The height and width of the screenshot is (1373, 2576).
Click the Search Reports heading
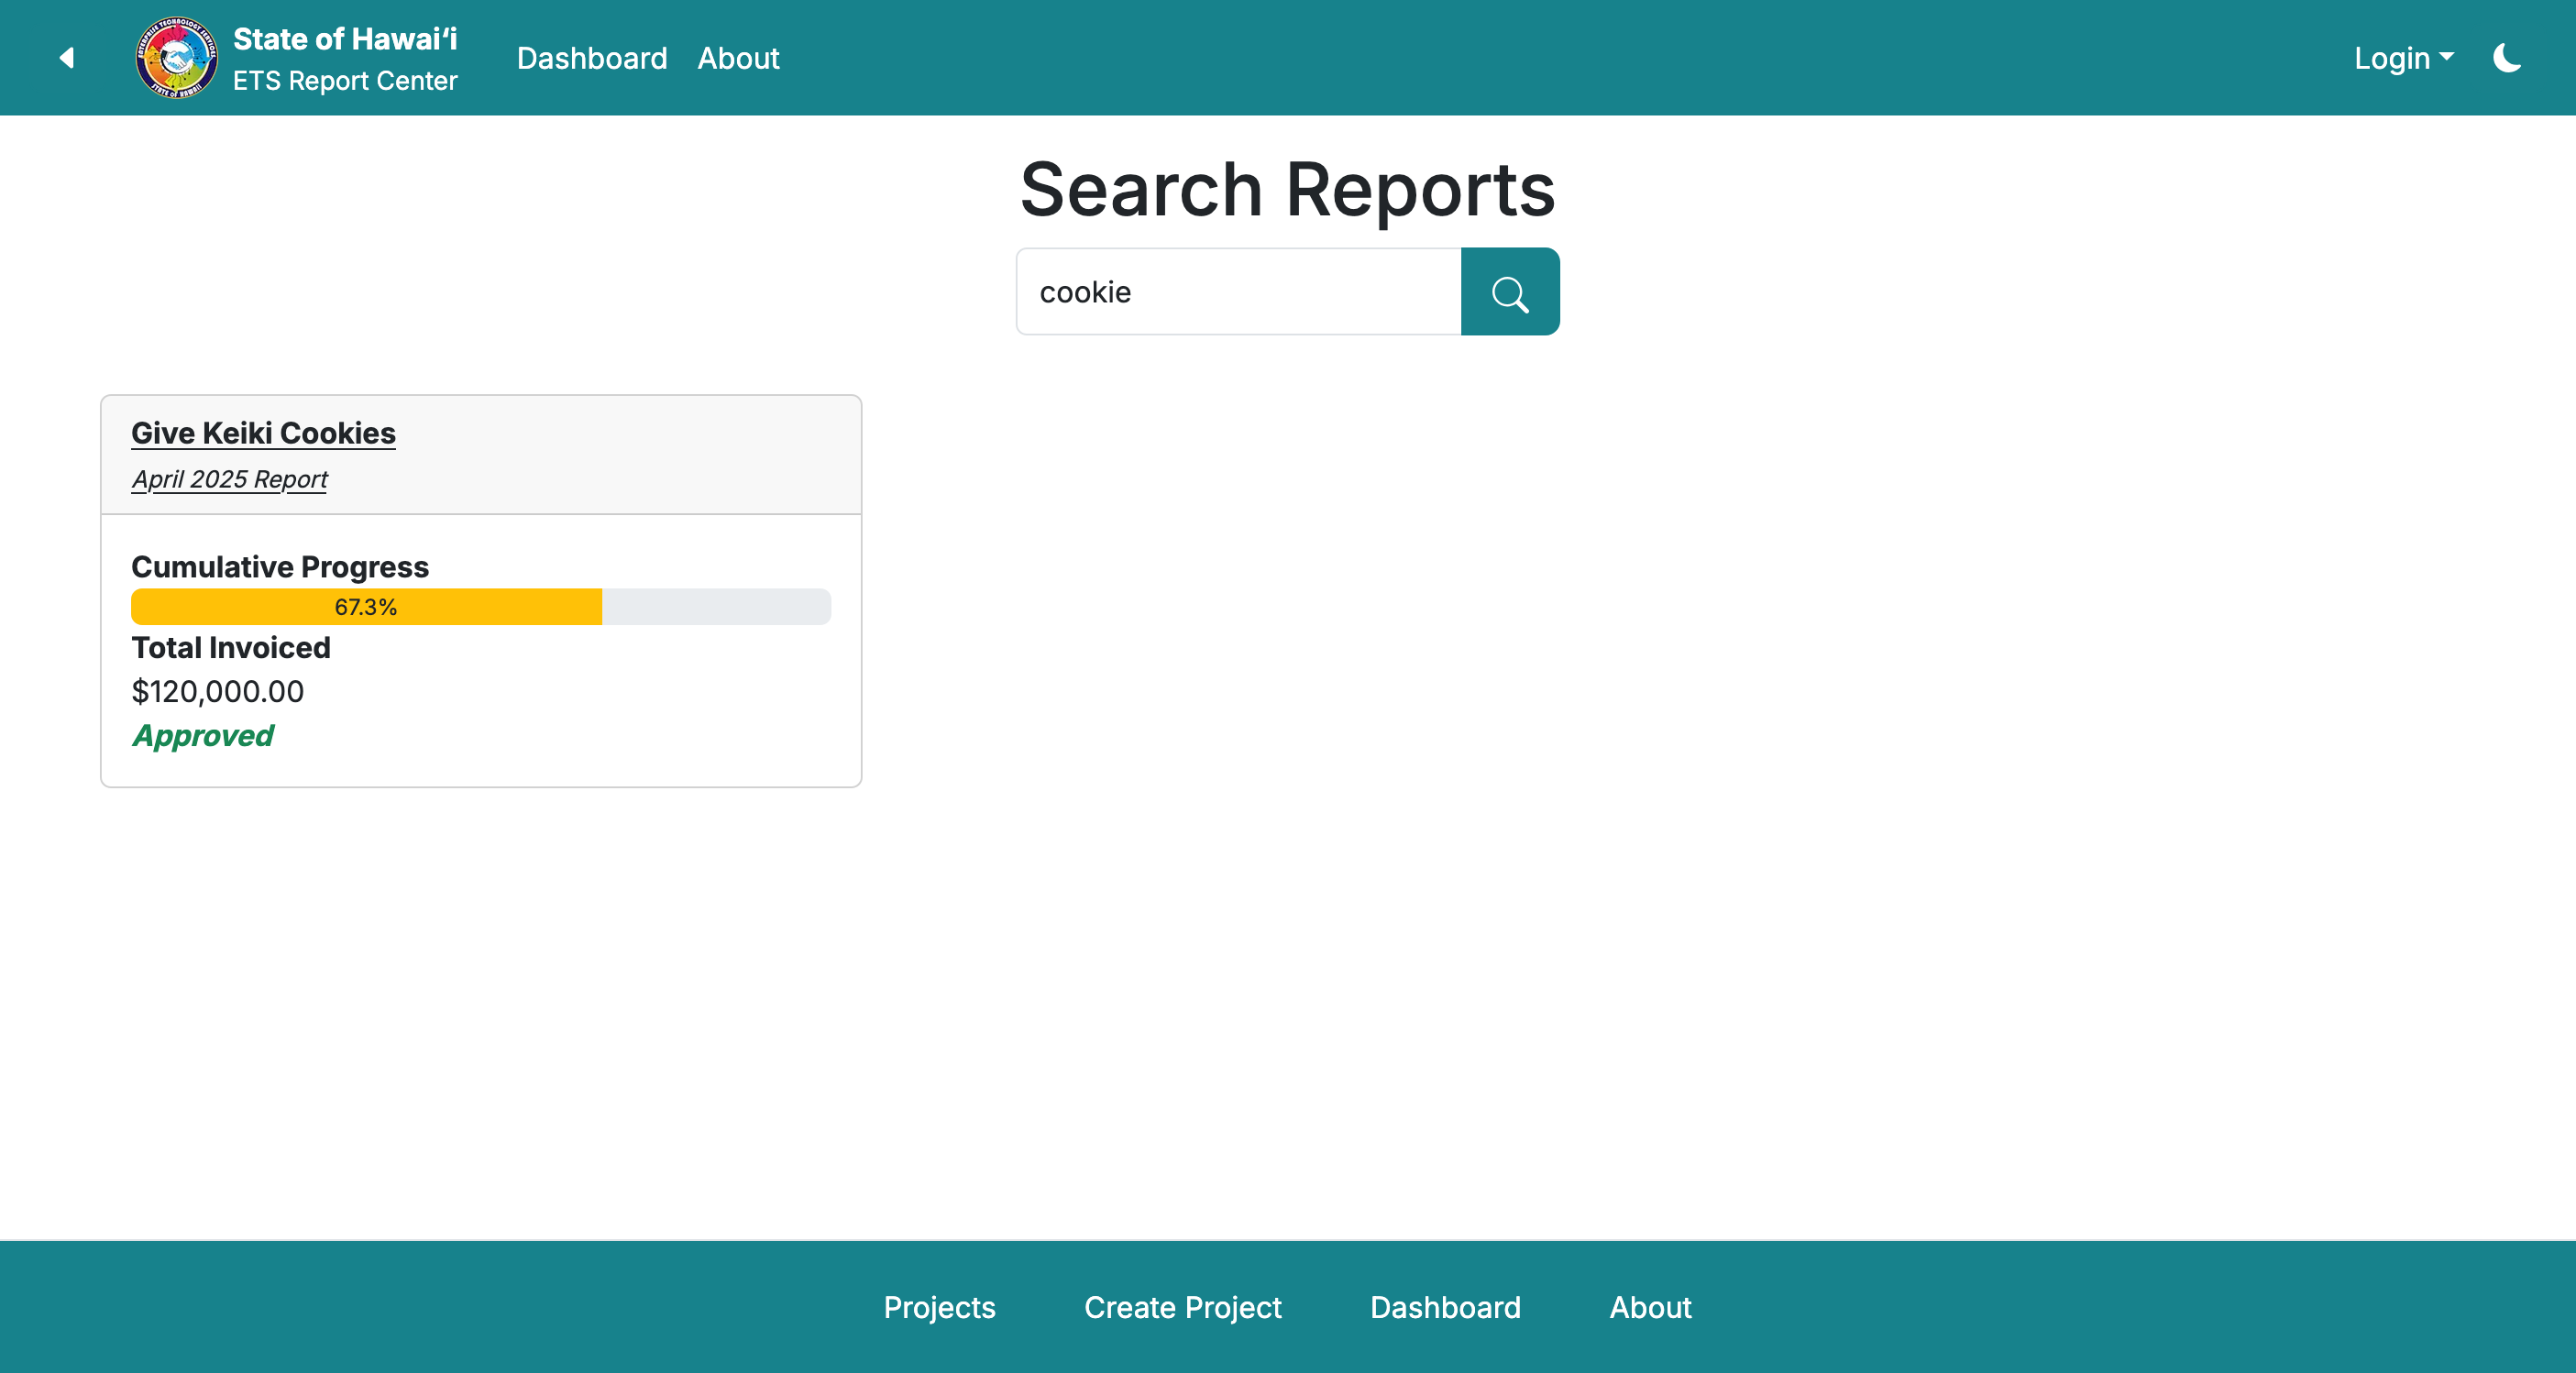pyautogui.click(x=1286, y=190)
